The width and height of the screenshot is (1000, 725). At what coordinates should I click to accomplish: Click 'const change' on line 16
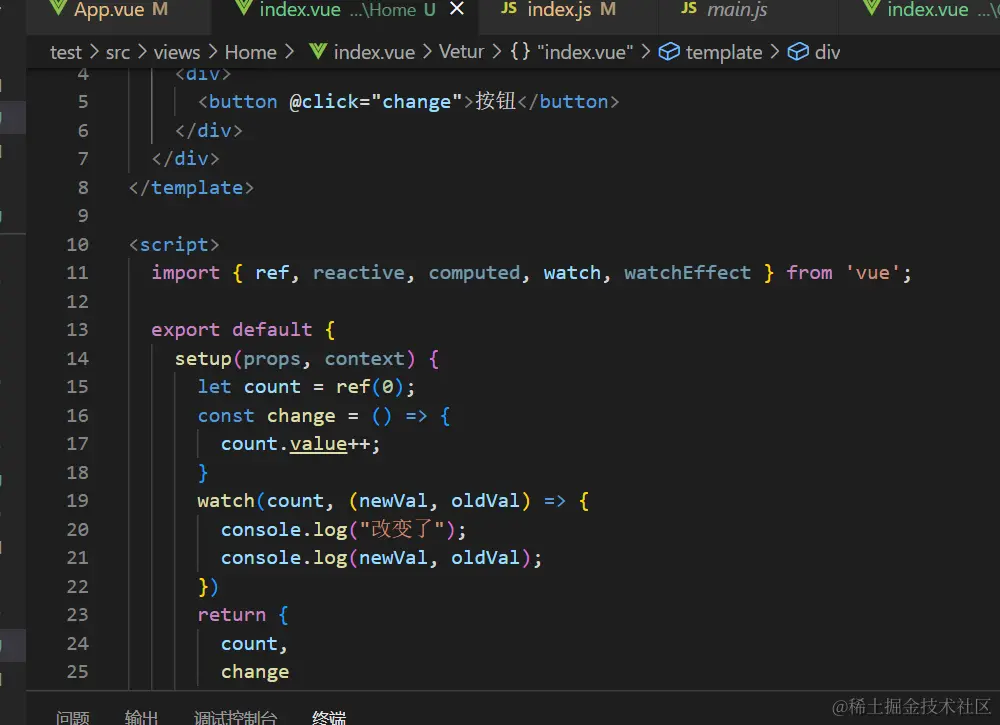pos(267,416)
